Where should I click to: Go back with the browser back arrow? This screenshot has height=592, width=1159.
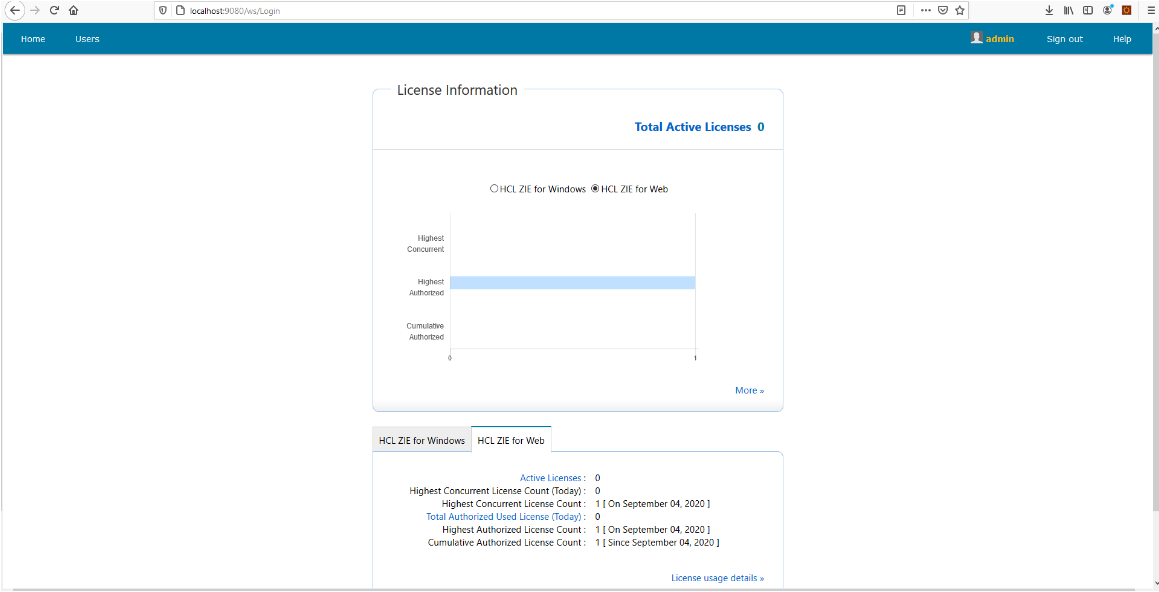point(14,10)
